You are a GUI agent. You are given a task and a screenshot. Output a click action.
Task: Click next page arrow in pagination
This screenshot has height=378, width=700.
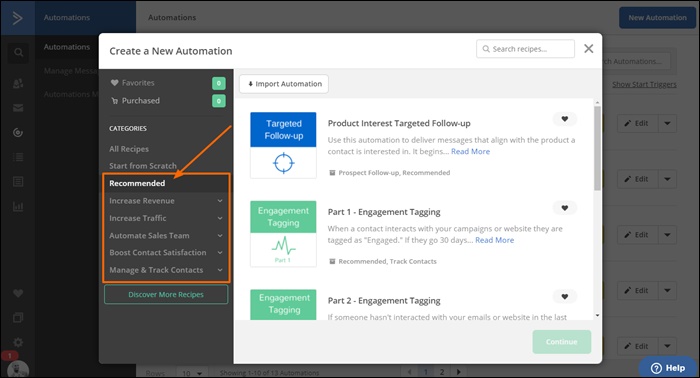458,372
